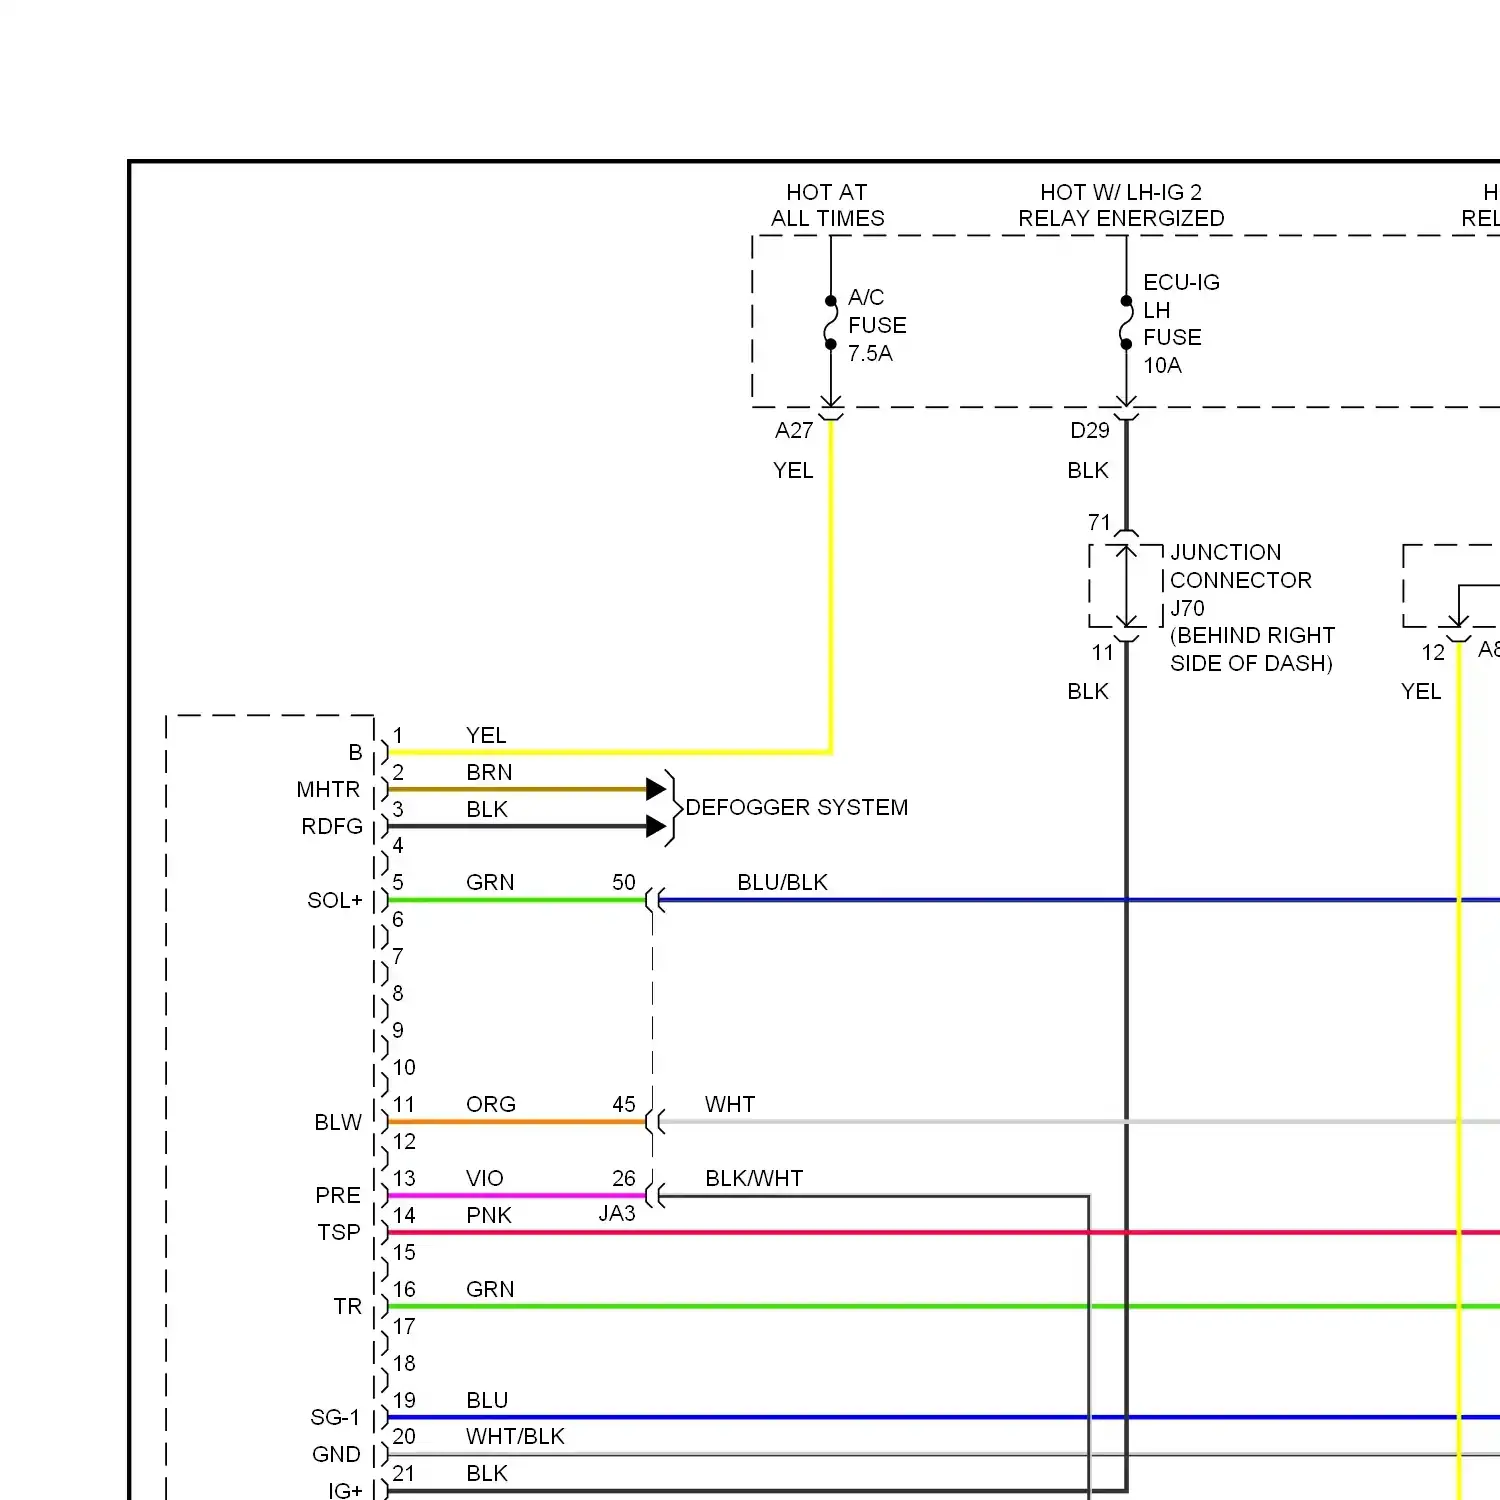Click pin number 7 on the connector

pyautogui.click(x=398, y=956)
